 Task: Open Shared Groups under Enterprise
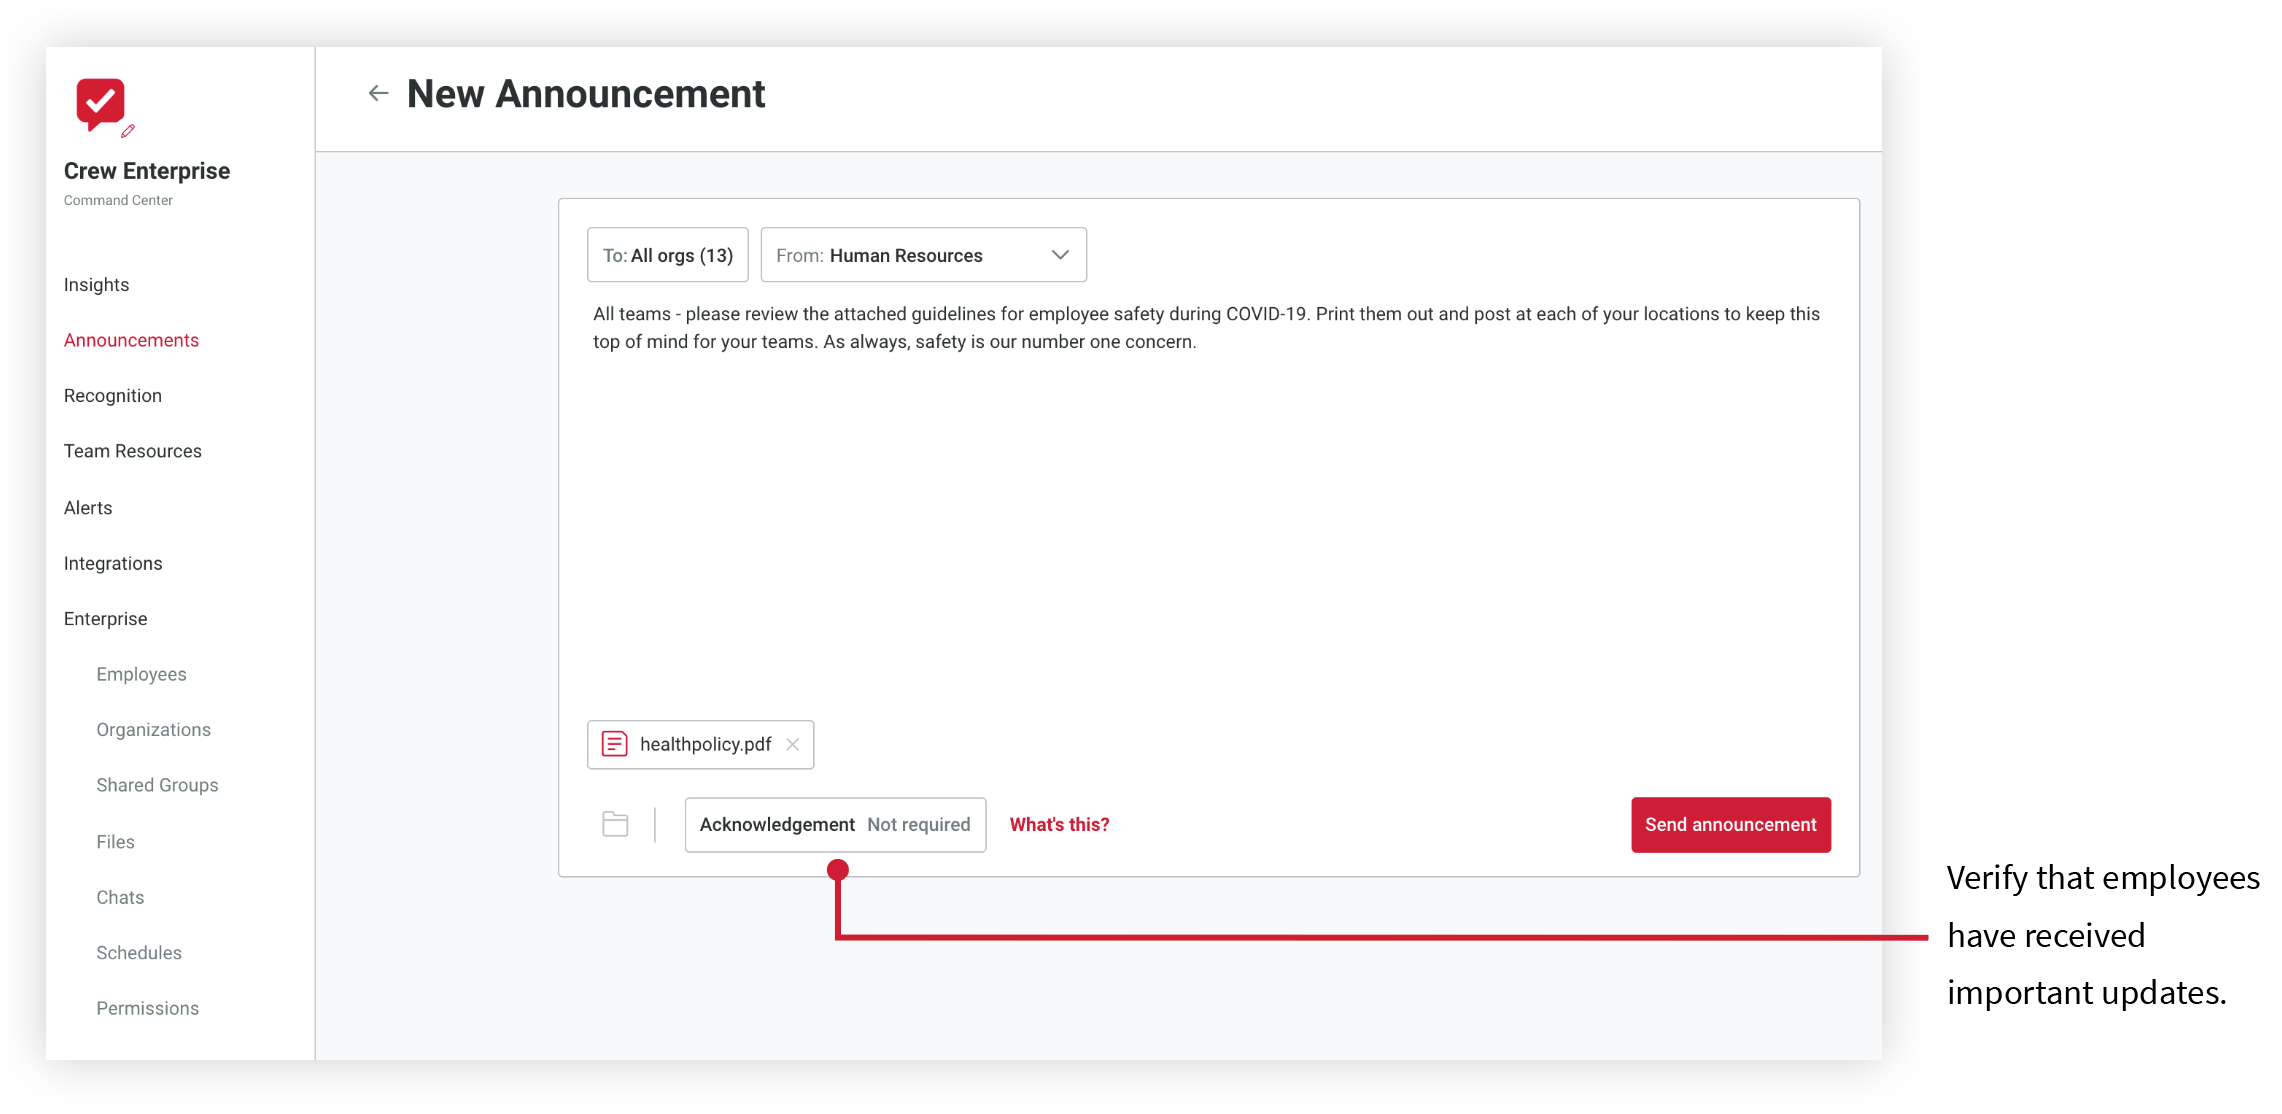click(157, 785)
